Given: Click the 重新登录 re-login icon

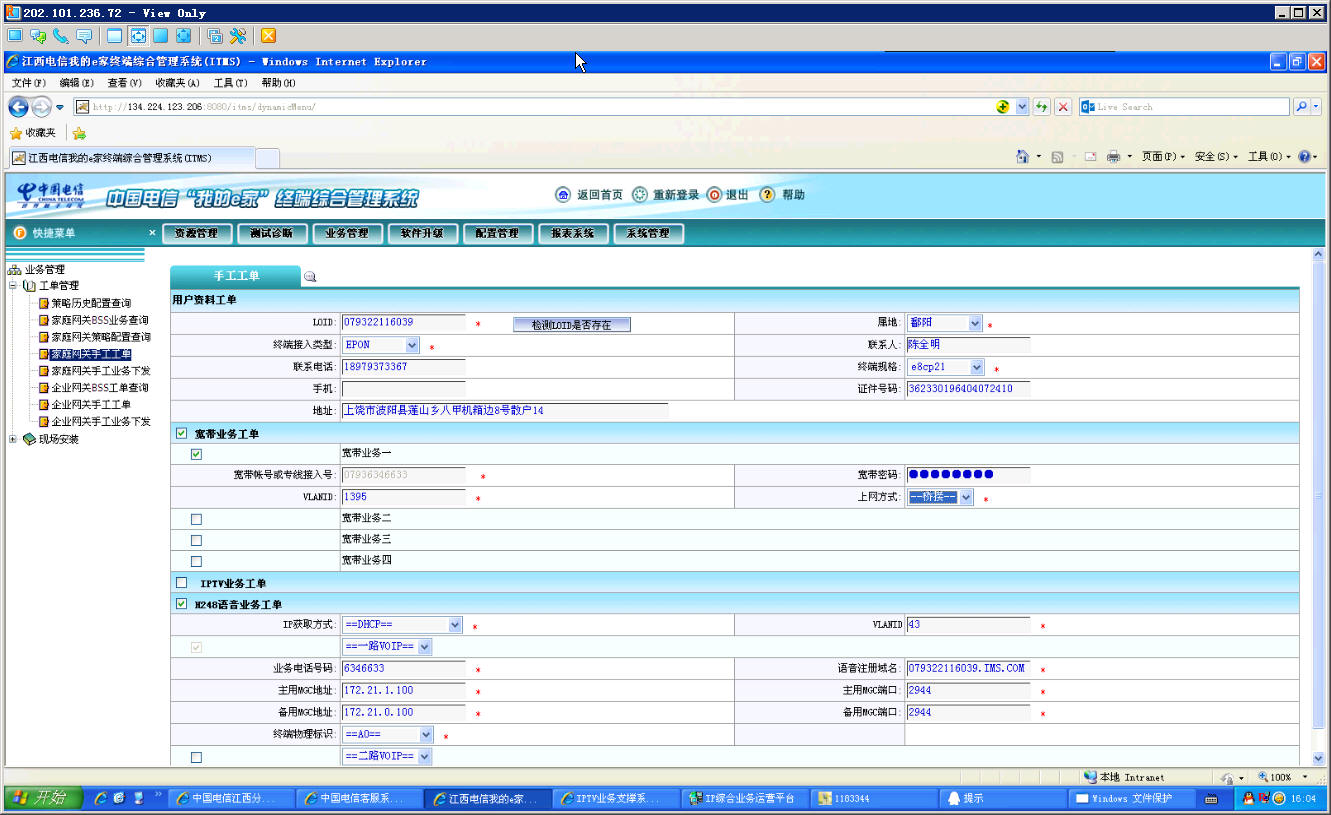Looking at the screenshot, I should [640, 195].
